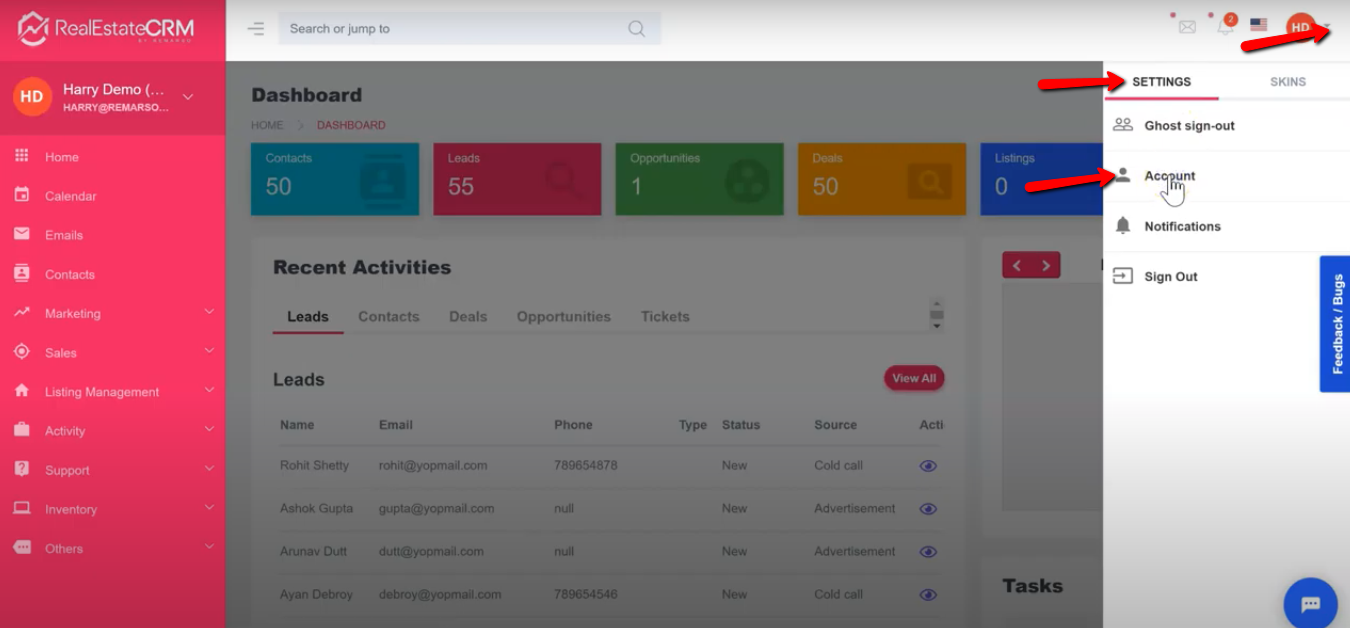View Rohit Shetty lead via eye icon
This screenshot has height=628, width=1350.
pyautogui.click(x=928, y=466)
